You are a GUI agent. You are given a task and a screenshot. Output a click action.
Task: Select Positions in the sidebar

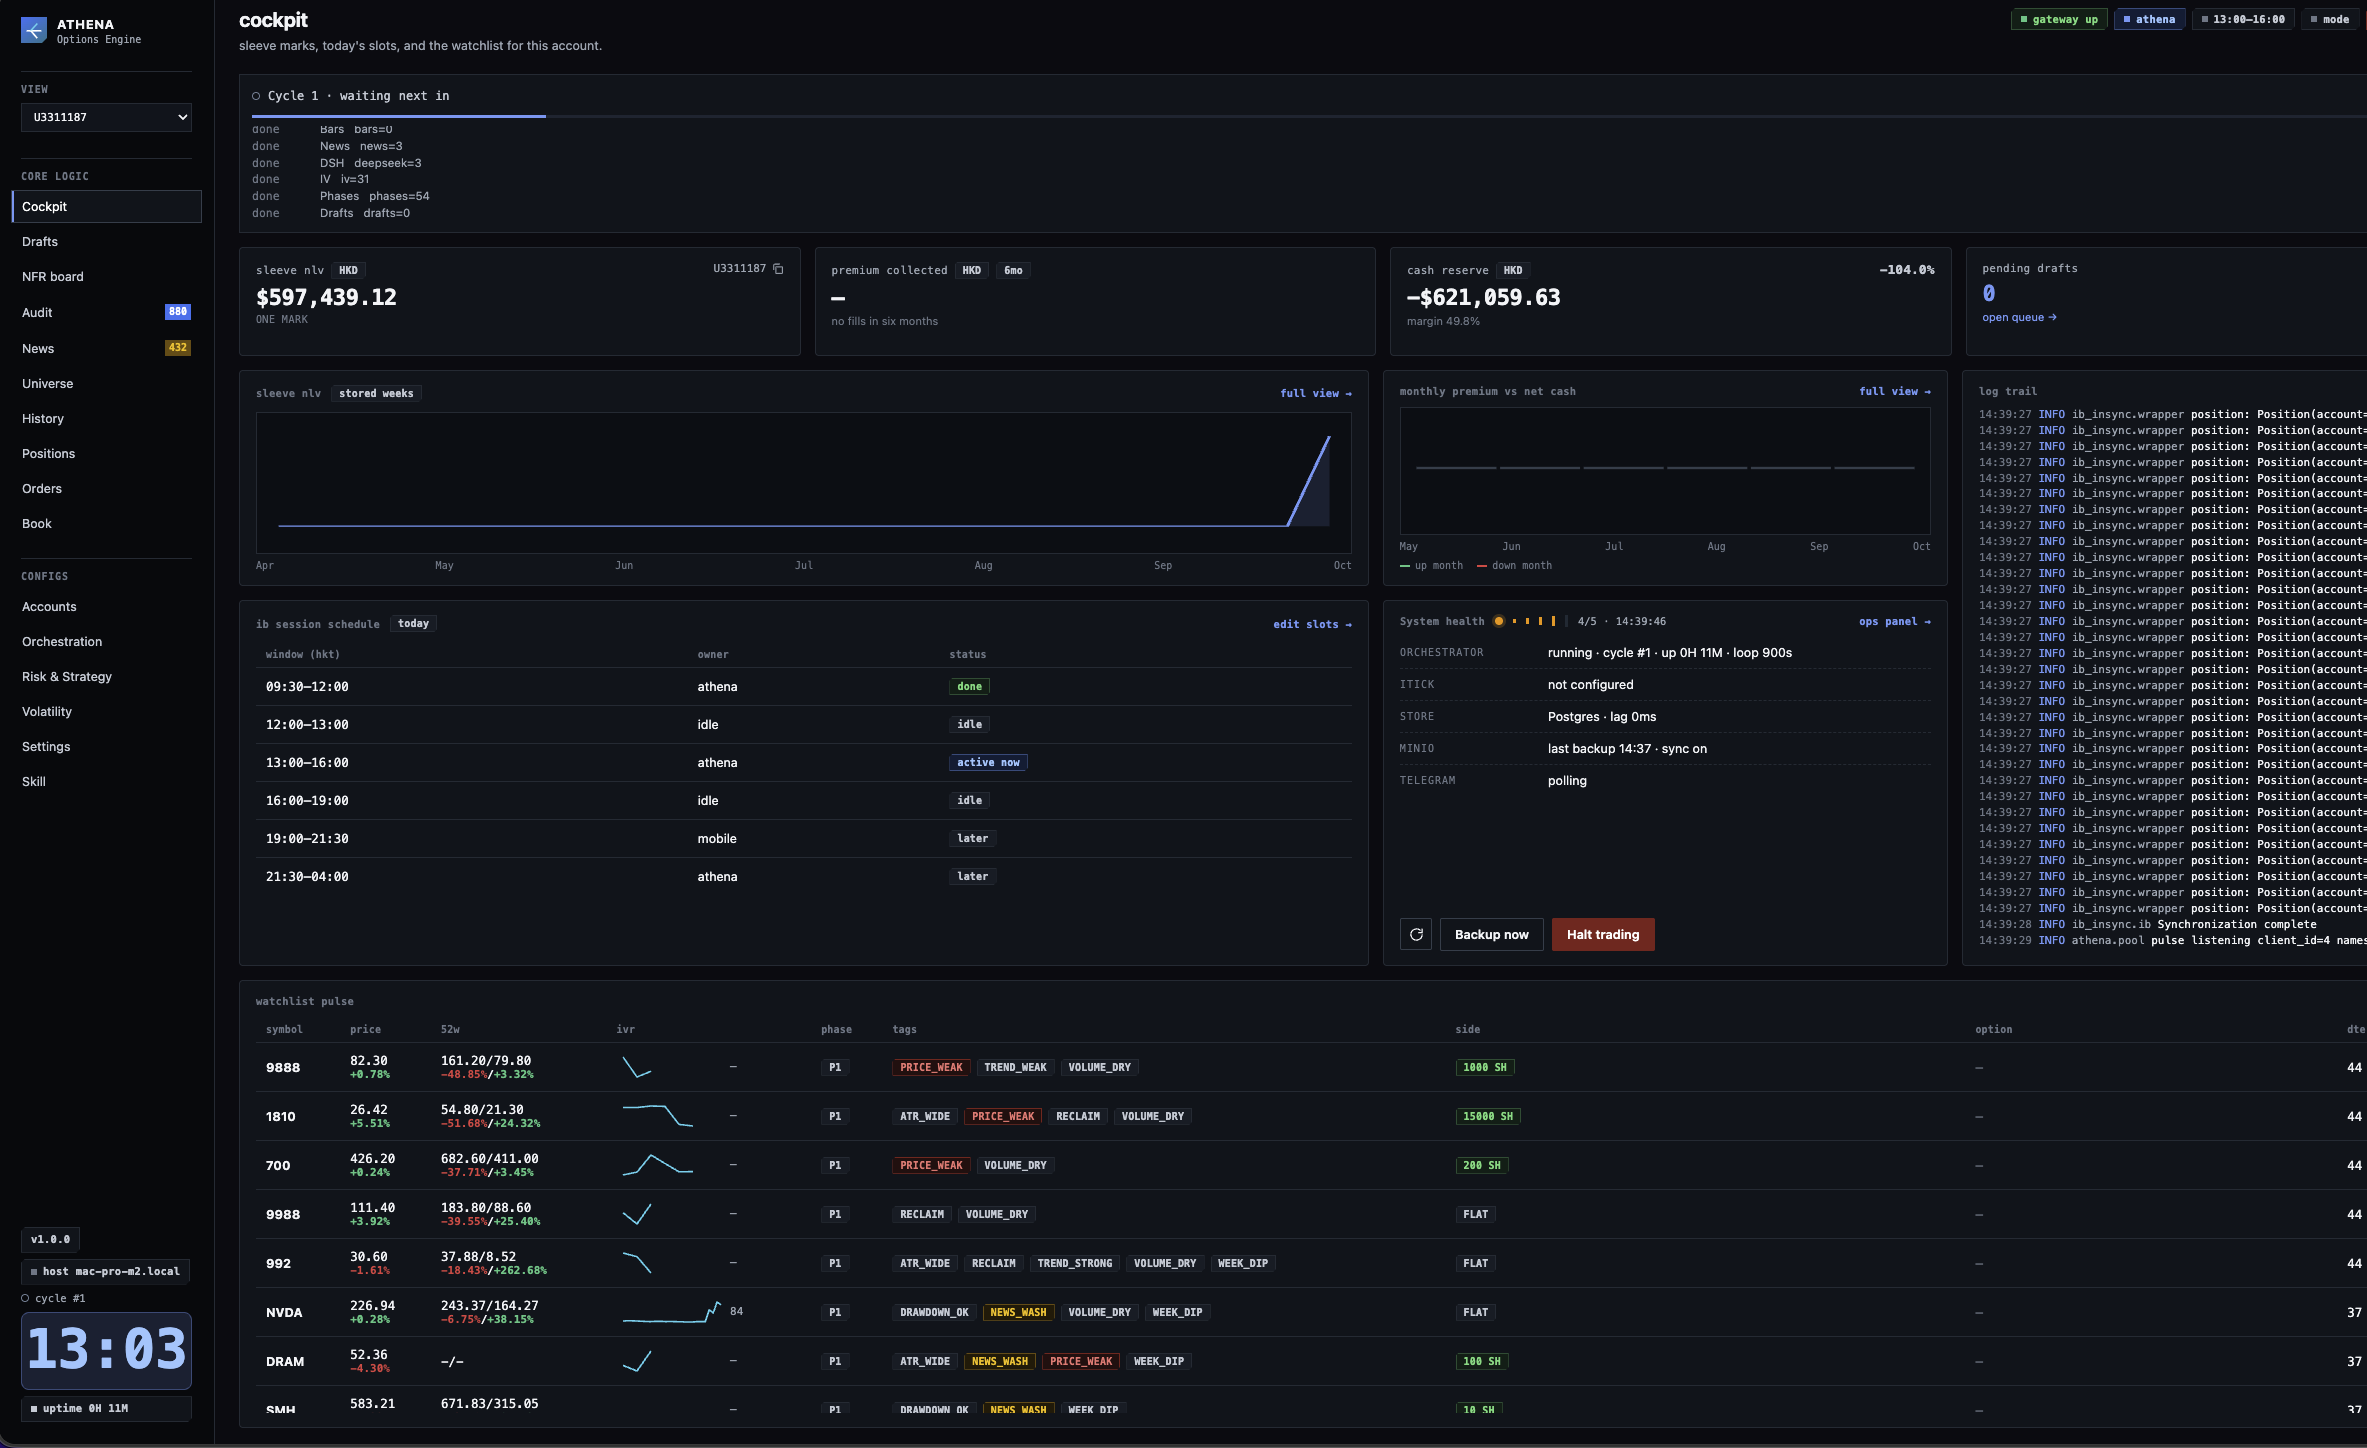(48, 454)
